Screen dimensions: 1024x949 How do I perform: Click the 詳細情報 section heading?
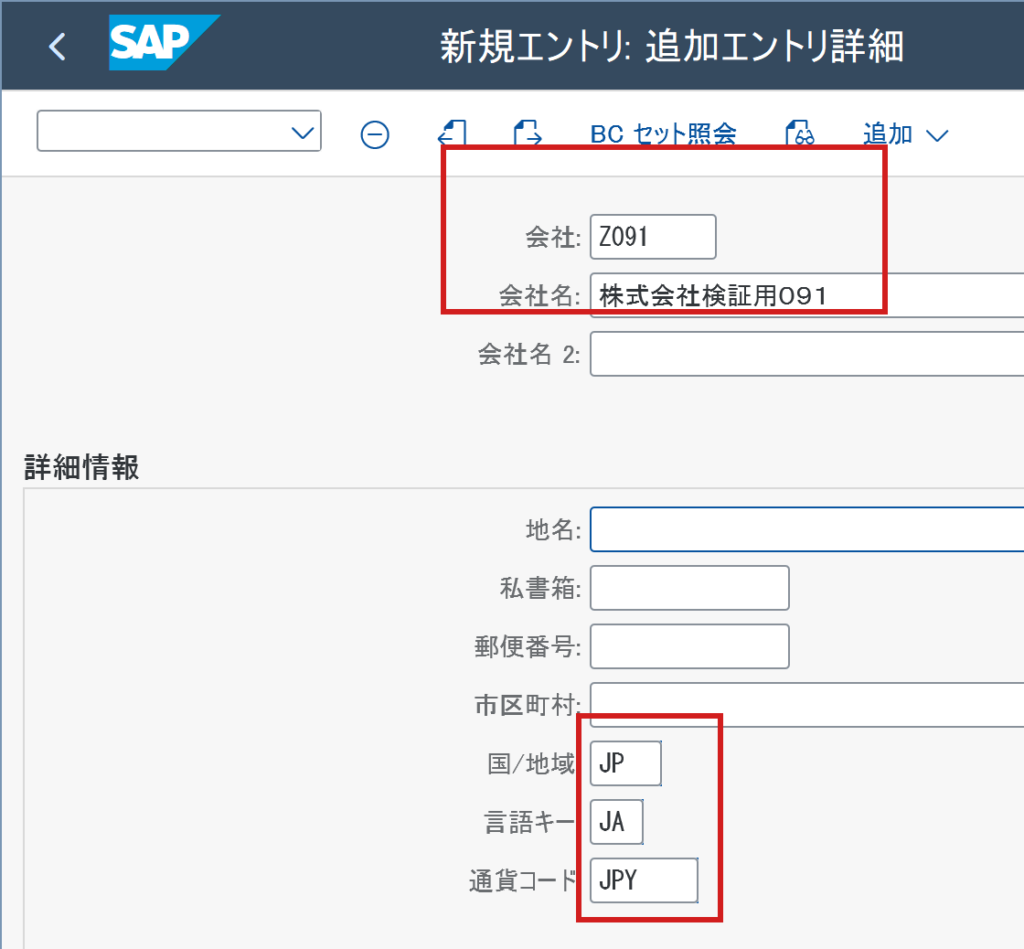click(82, 468)
